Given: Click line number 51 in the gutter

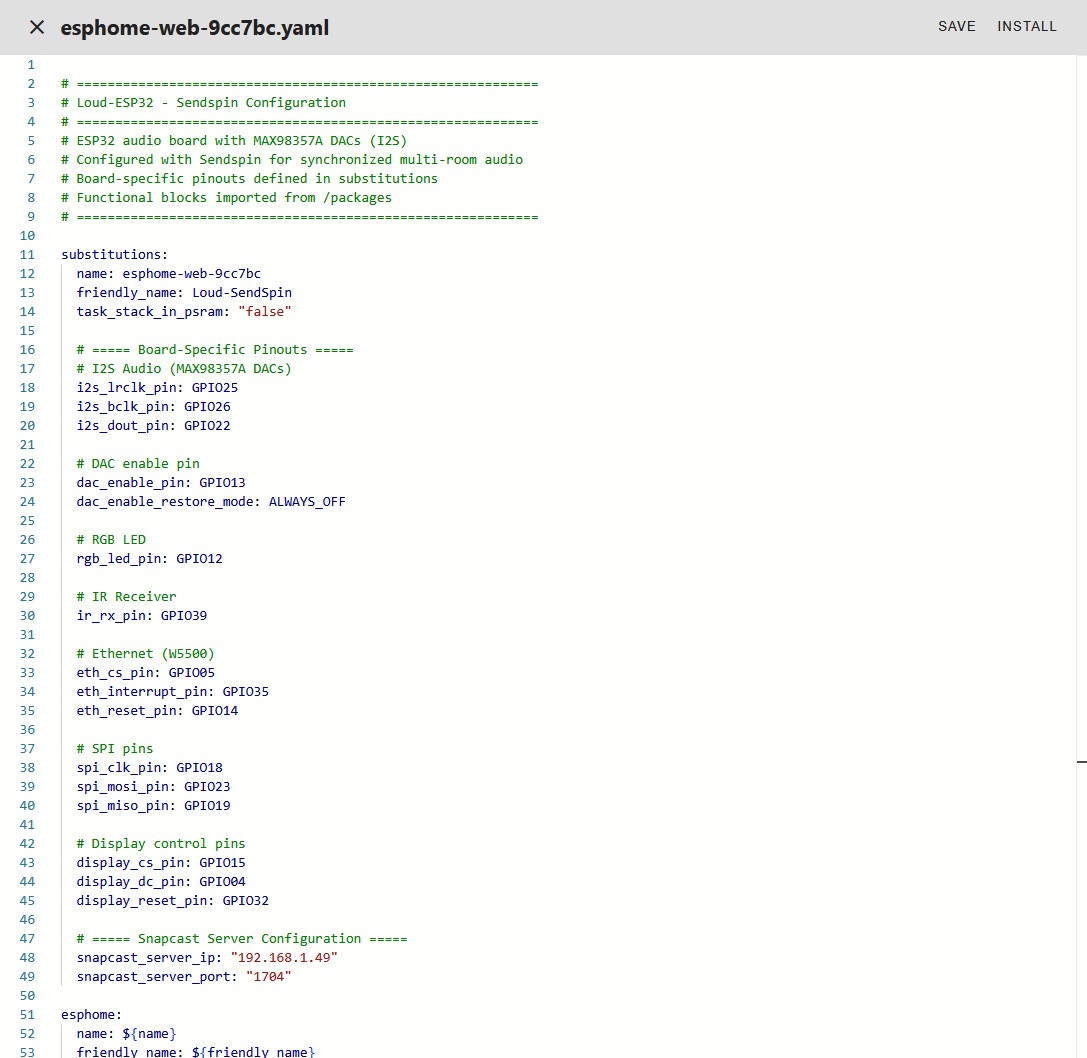Looking at the screenshot, I should point(27,1015).
